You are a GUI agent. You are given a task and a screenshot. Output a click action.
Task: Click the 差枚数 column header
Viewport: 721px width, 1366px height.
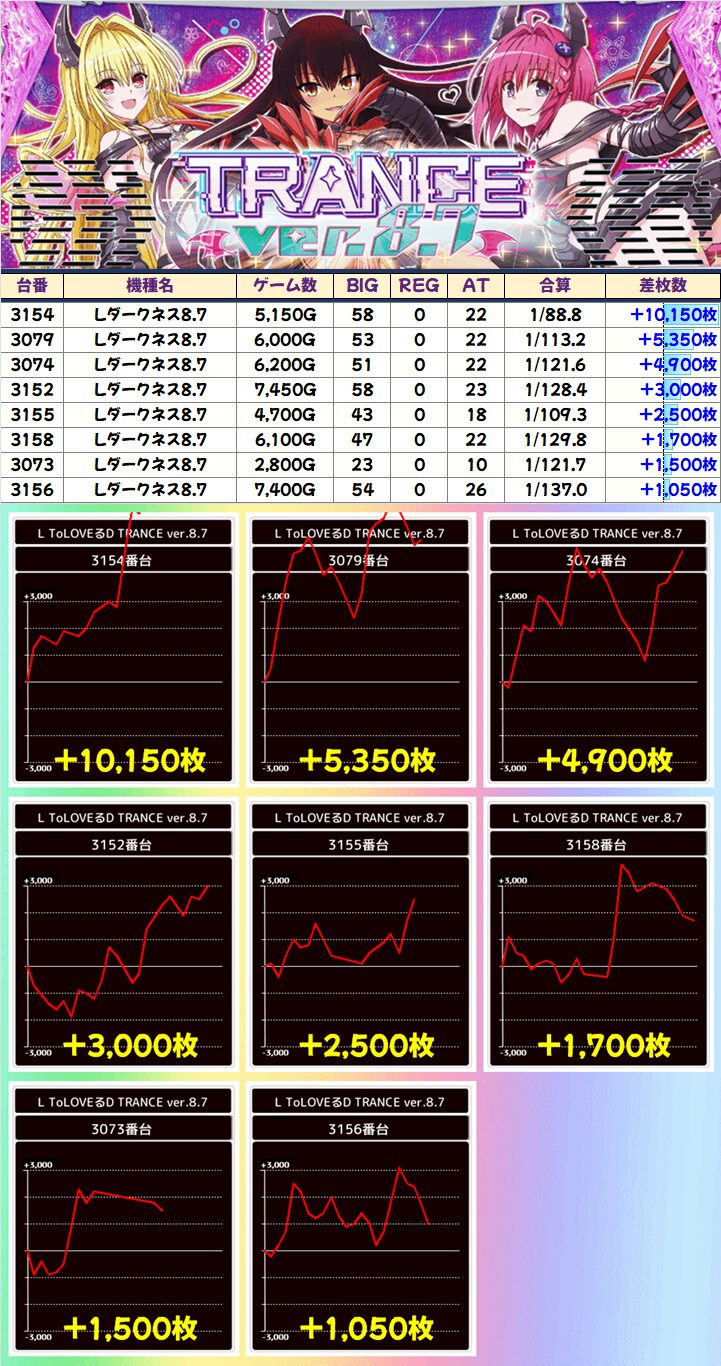[x=662, y=285]
